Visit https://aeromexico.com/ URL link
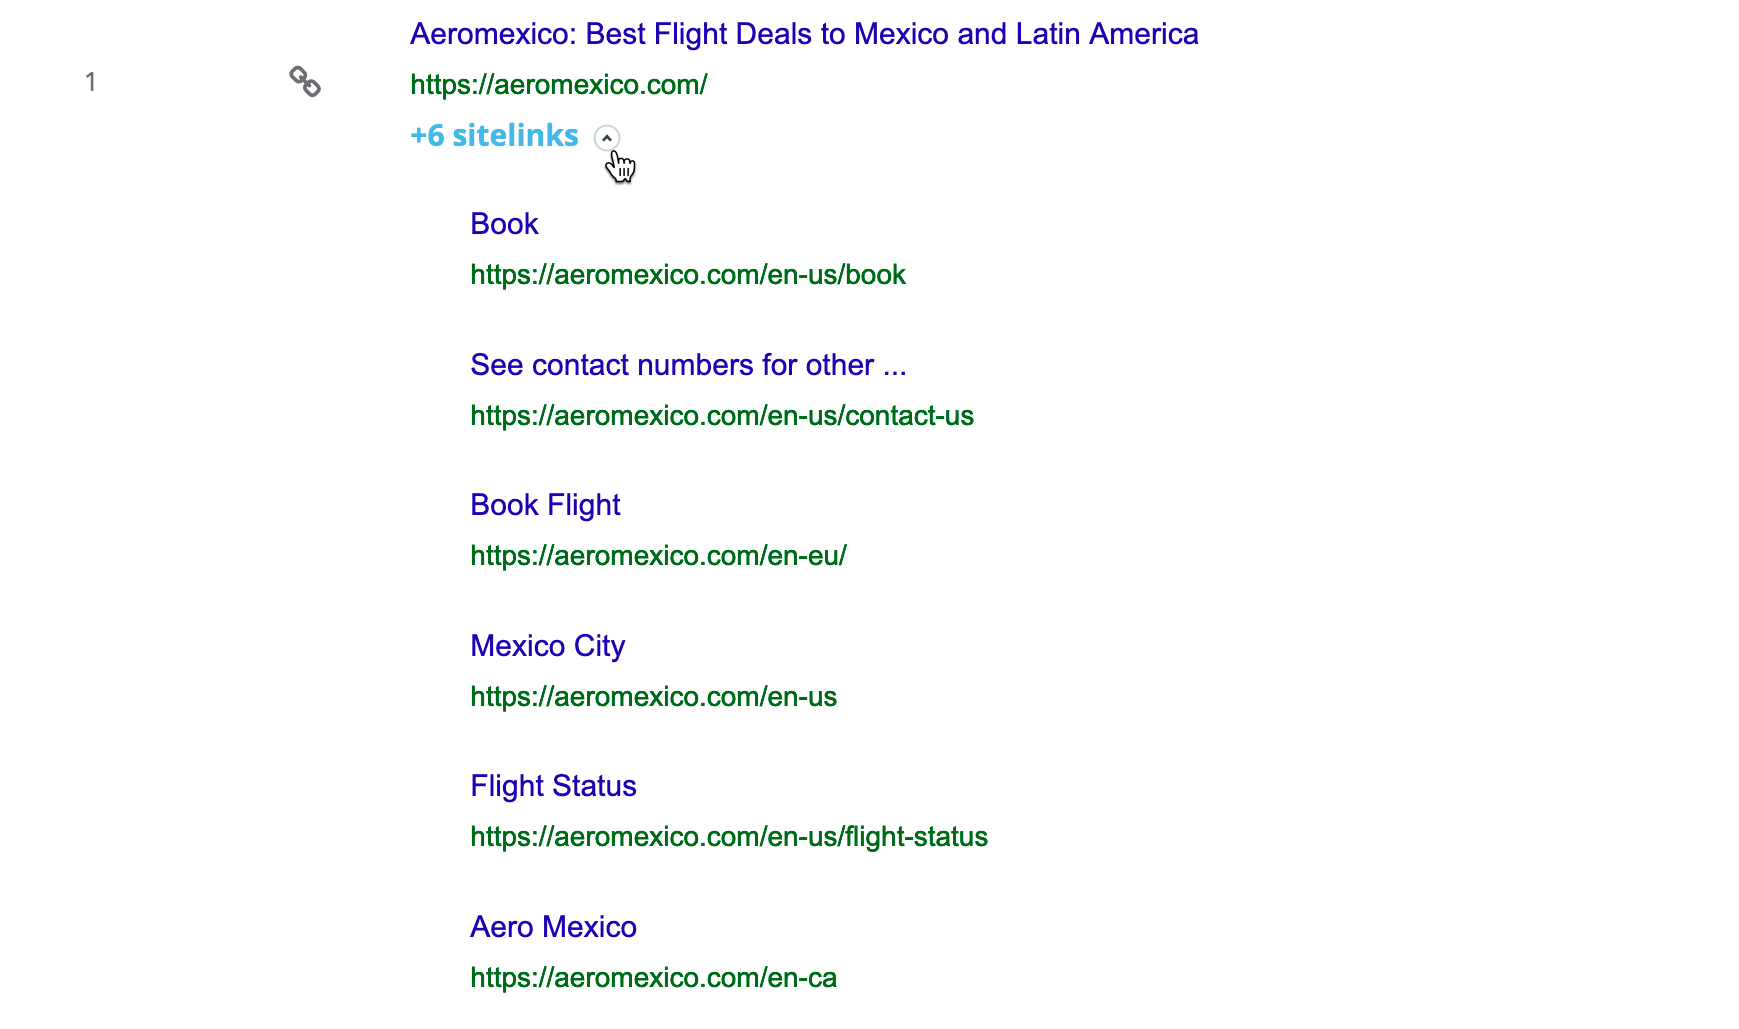 click(x=558, y=84)
